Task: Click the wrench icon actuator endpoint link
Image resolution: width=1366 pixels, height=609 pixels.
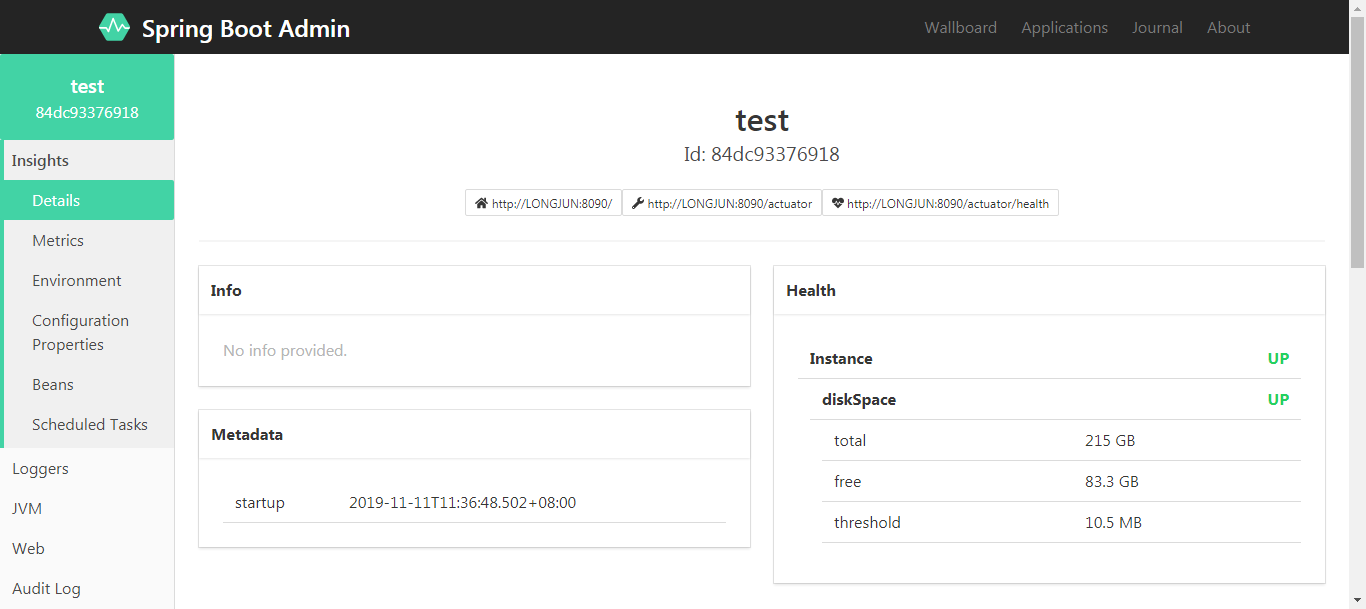Action: pyautogui.click(x=722, y=202)
